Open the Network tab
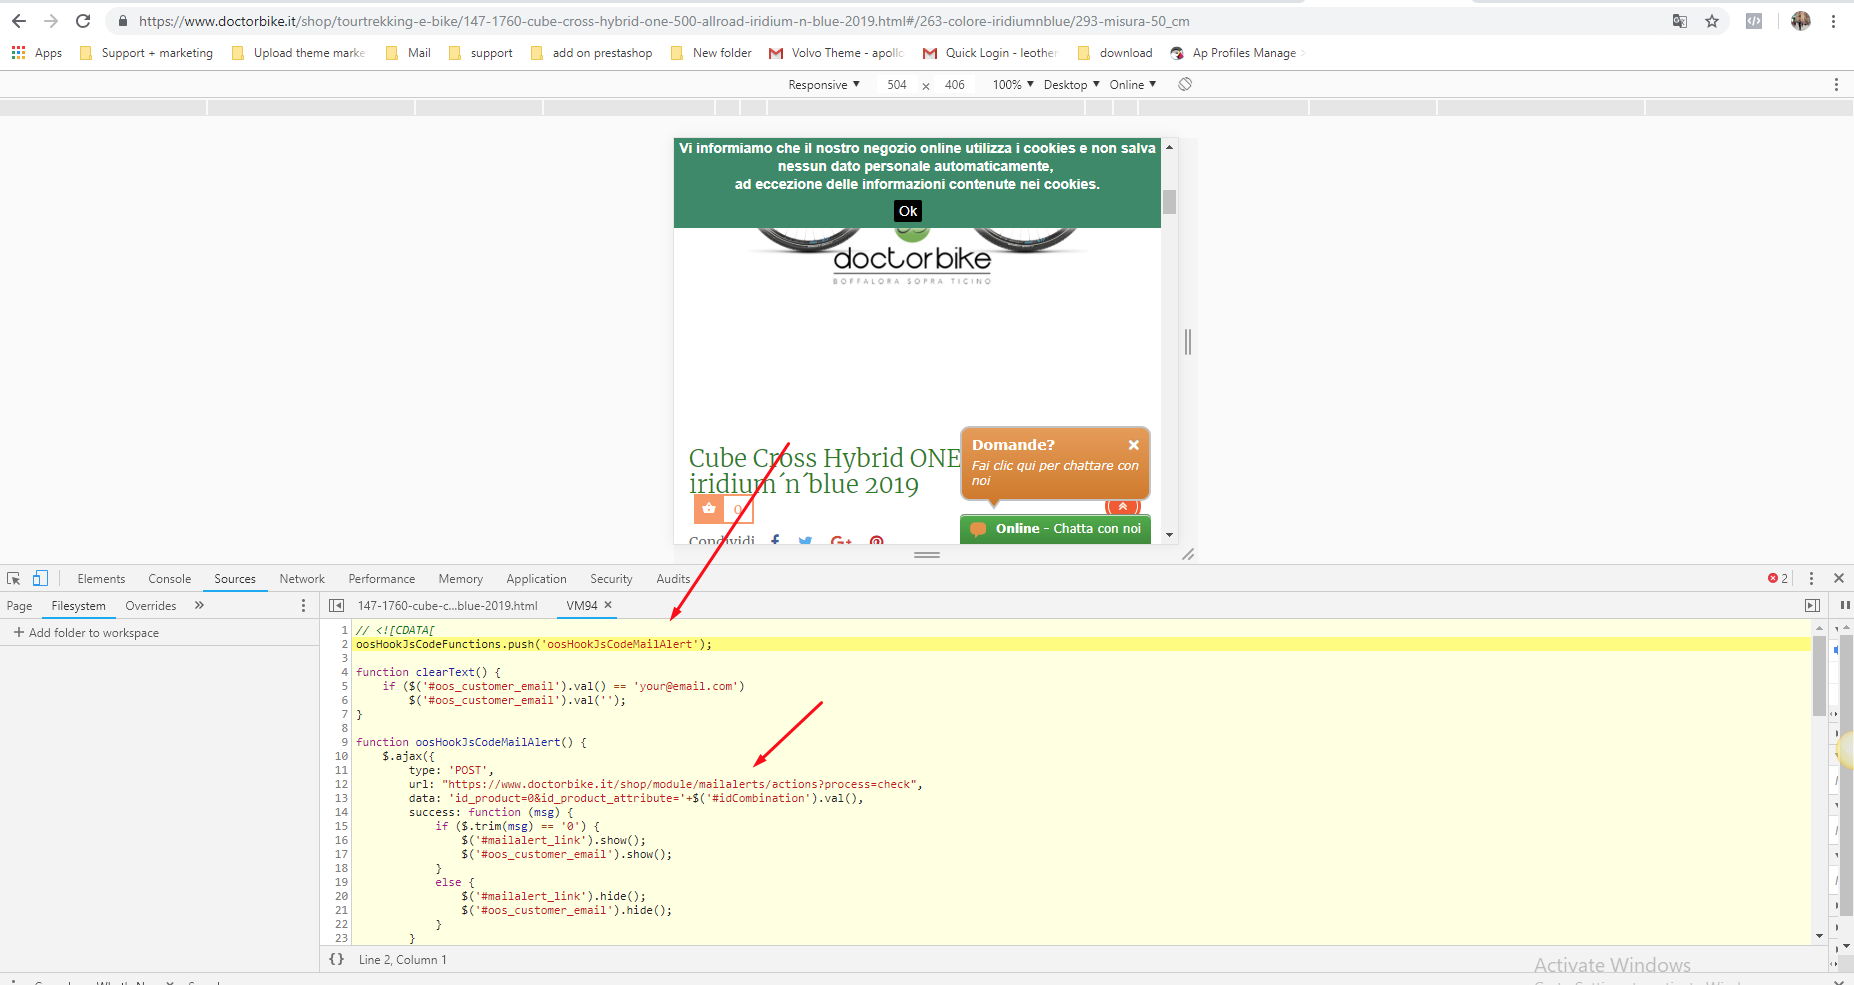 click(x=302, y=578)
